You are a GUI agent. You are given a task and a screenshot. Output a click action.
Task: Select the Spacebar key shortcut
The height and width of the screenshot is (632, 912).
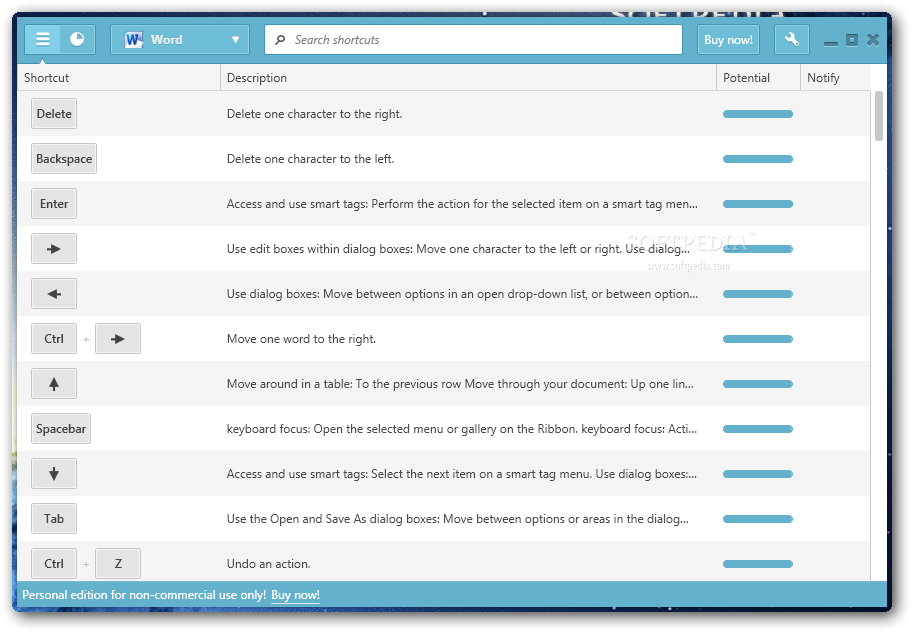pyautogui.click(x=61, y=429)
